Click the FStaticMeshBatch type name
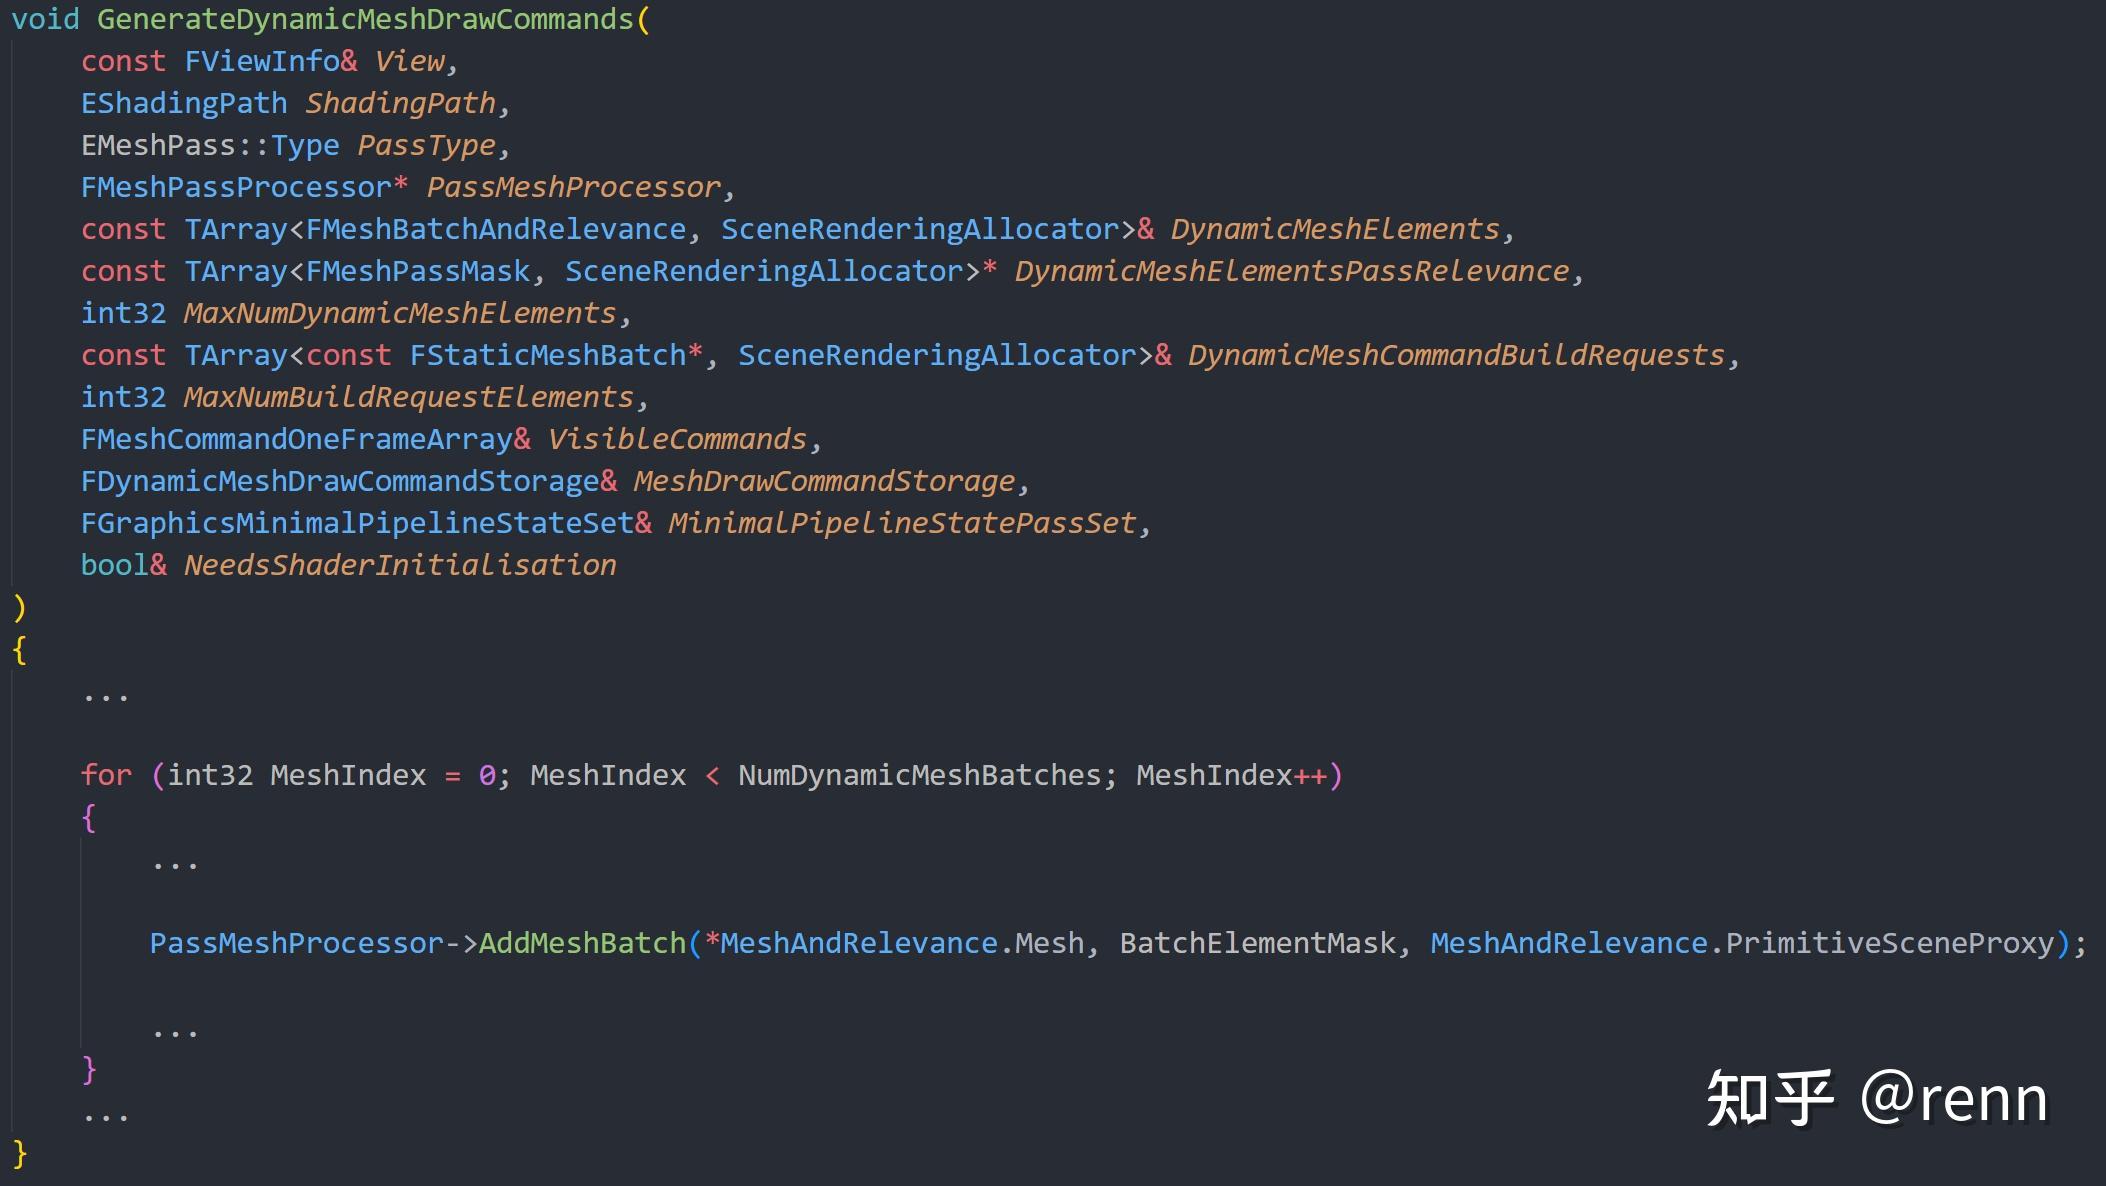 (547, 355)
